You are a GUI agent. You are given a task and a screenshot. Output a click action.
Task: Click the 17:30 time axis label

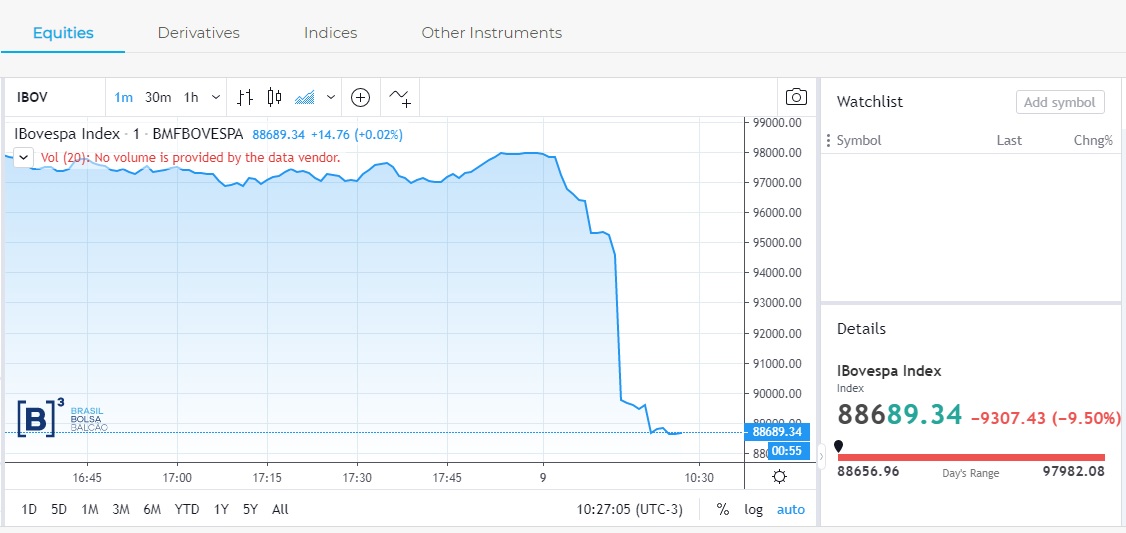click(x=357, y=478)
